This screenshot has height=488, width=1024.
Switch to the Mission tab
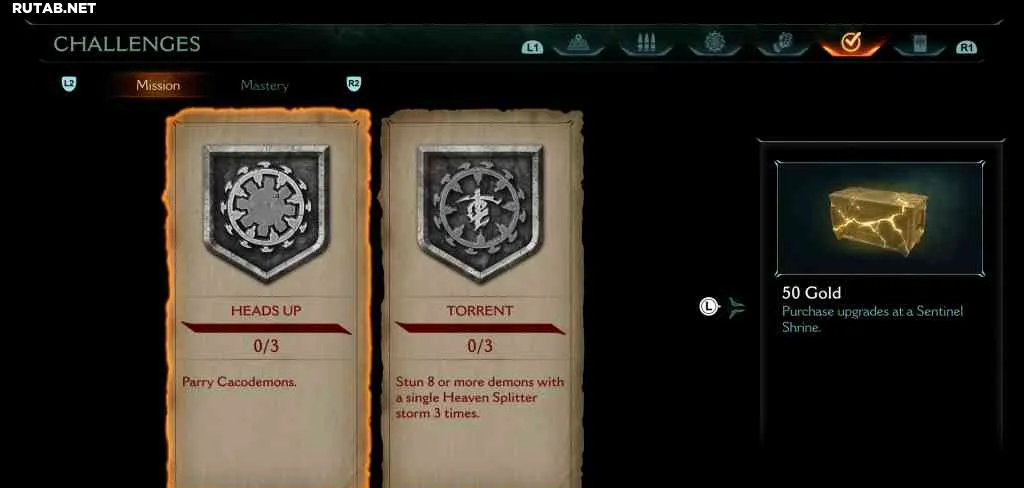click(158, 86)
